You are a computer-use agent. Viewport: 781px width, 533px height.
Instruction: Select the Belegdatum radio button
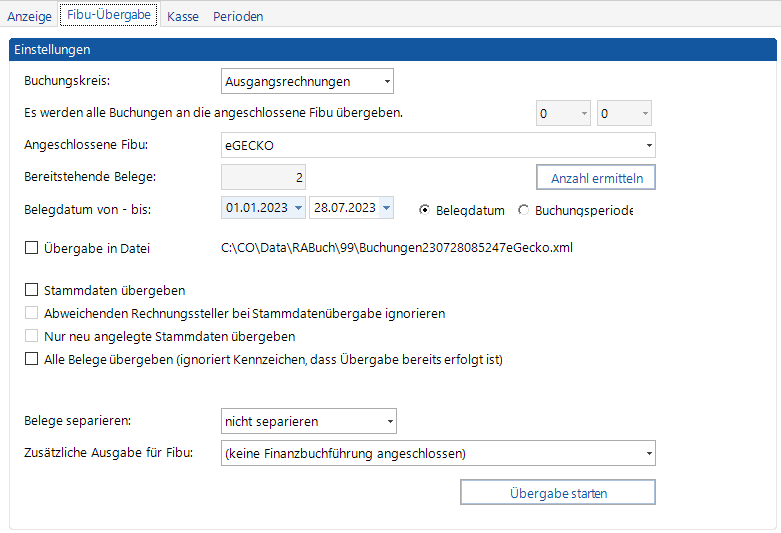coord(425,210)
